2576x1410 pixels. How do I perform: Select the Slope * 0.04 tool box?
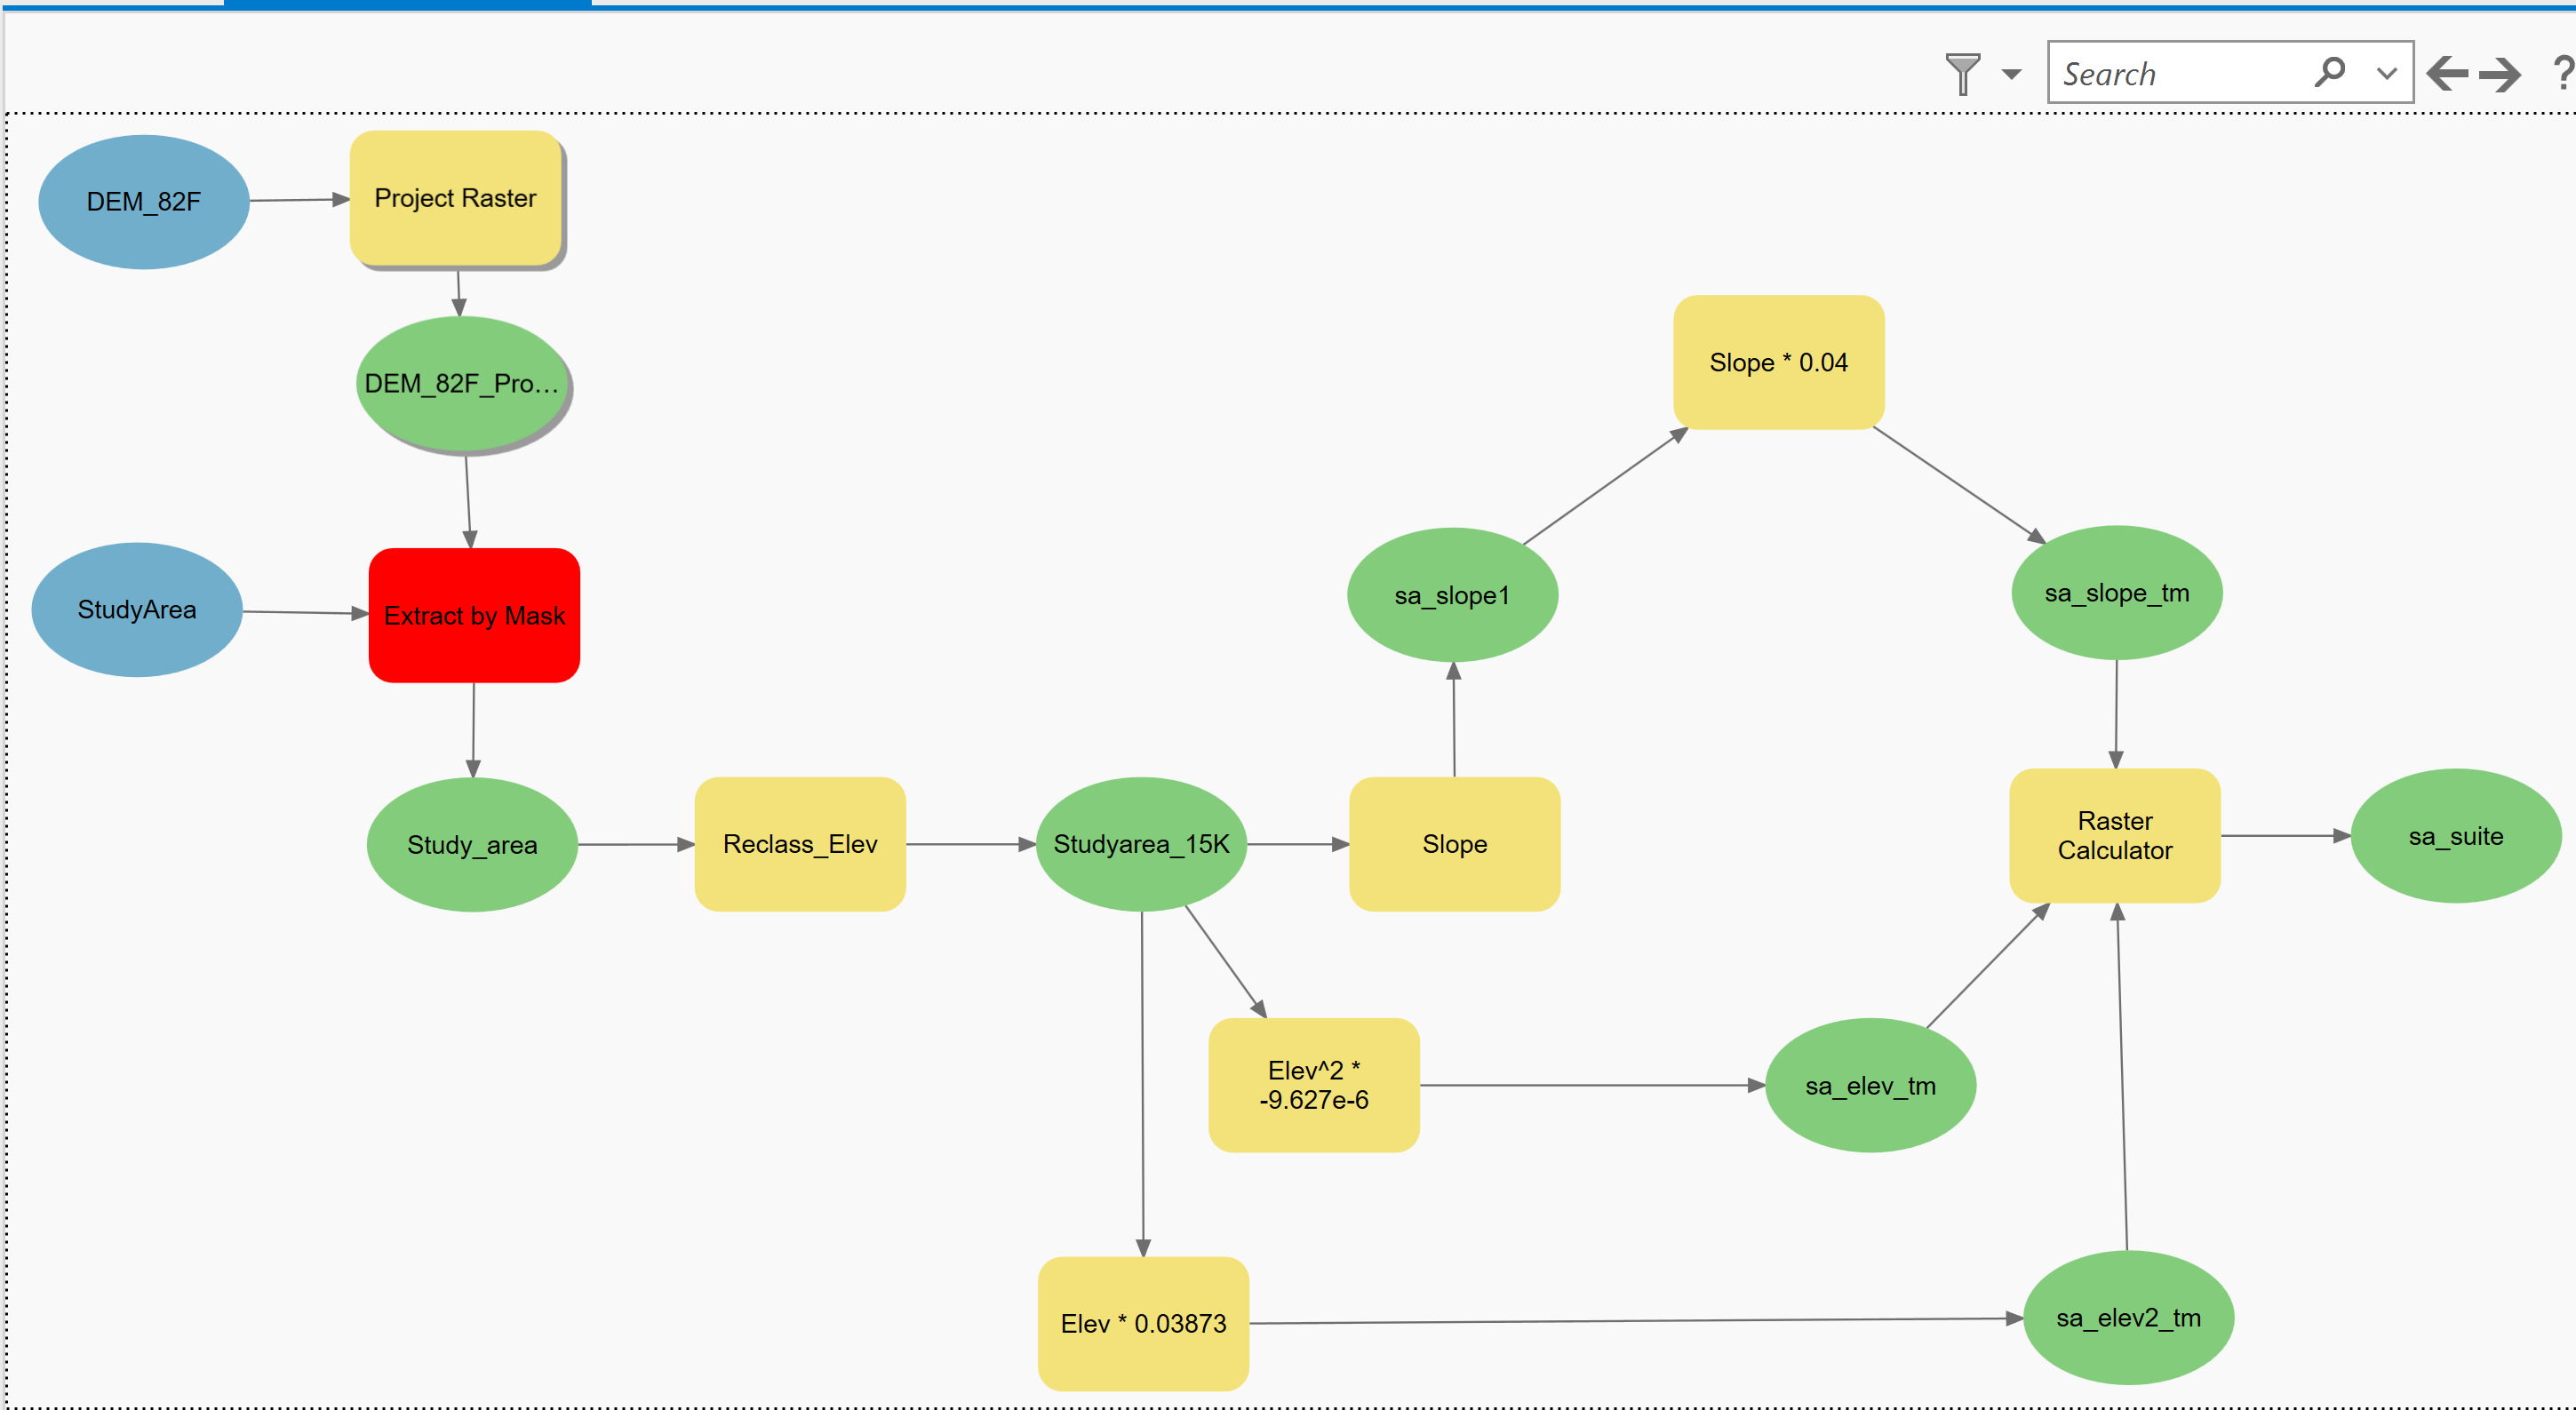tap(1778, 363)
